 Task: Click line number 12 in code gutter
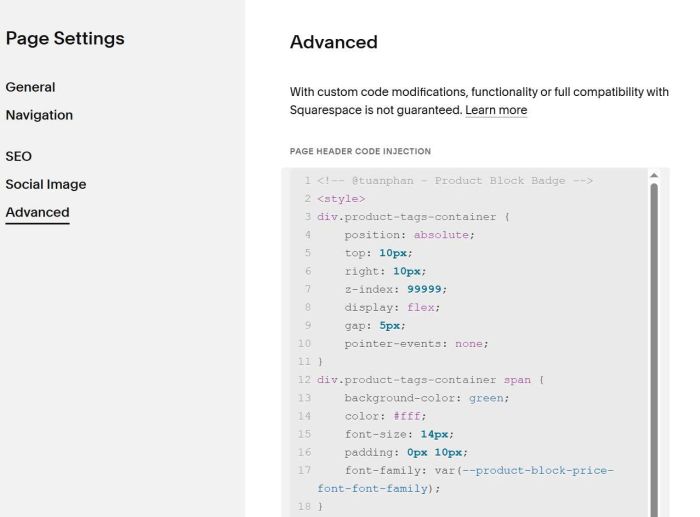(x=304, y=380)
